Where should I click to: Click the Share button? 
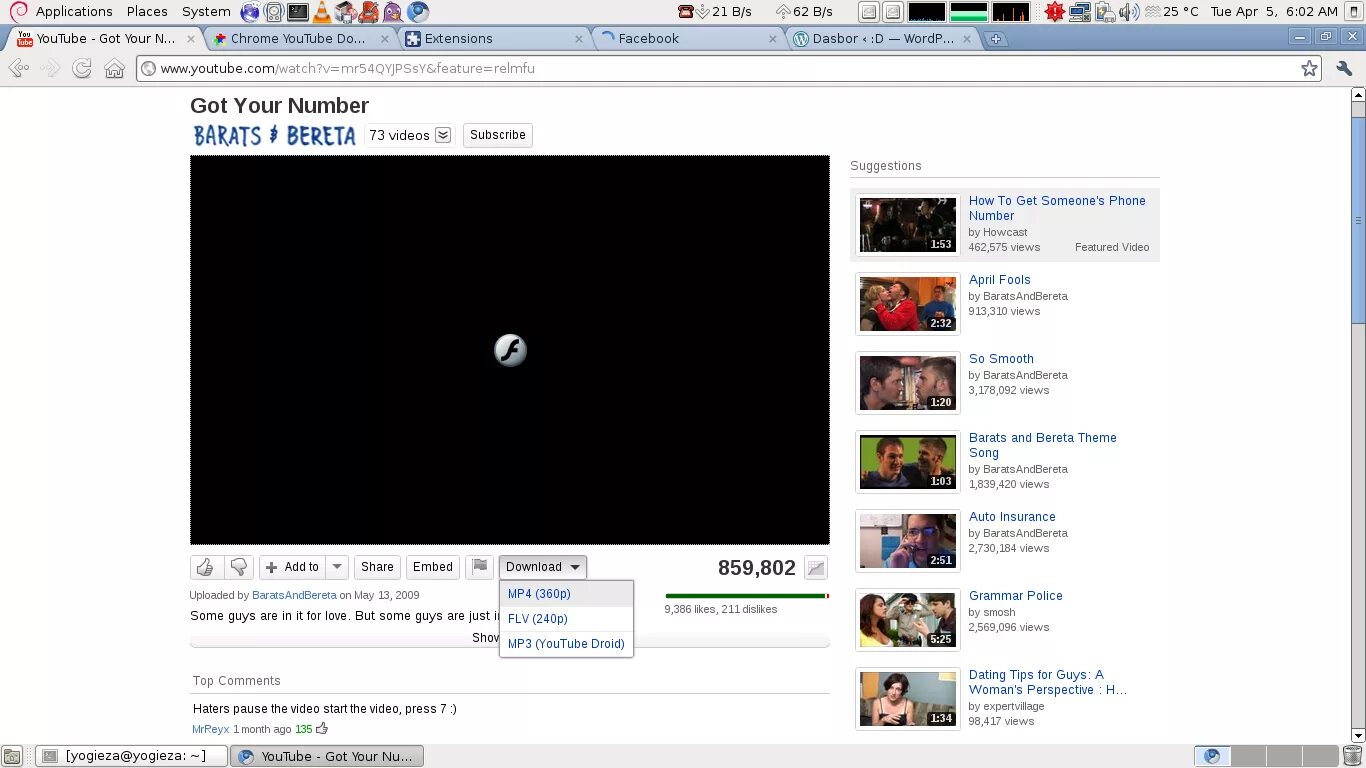click(x=377, y=567)
